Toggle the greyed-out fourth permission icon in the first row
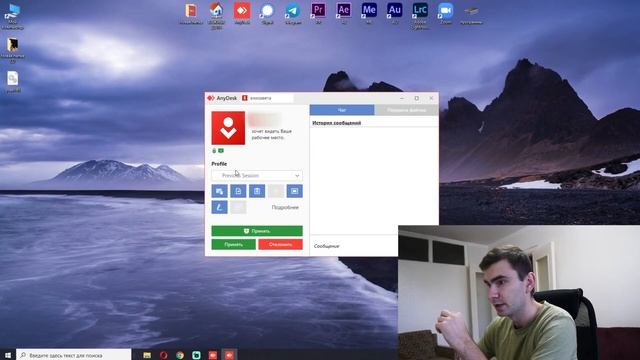 tap(276, 191)
